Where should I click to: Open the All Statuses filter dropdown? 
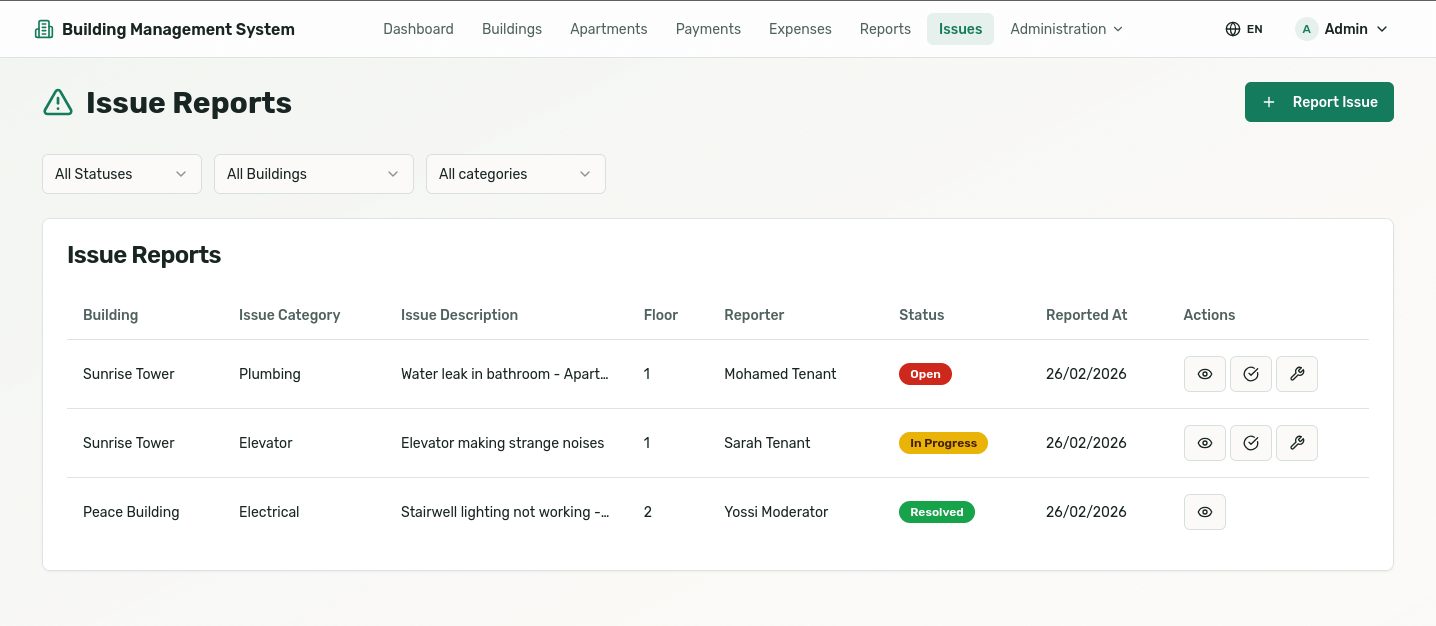122,174
